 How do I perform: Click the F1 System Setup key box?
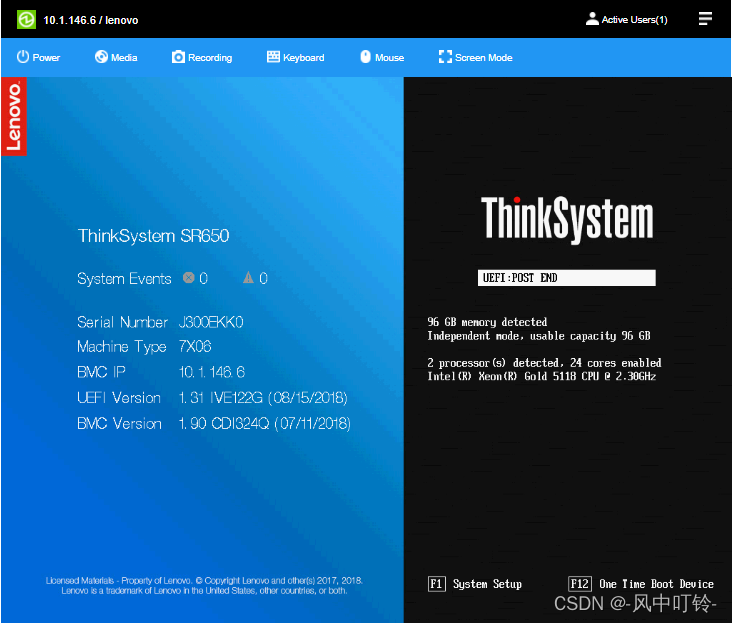pos(436,584)
